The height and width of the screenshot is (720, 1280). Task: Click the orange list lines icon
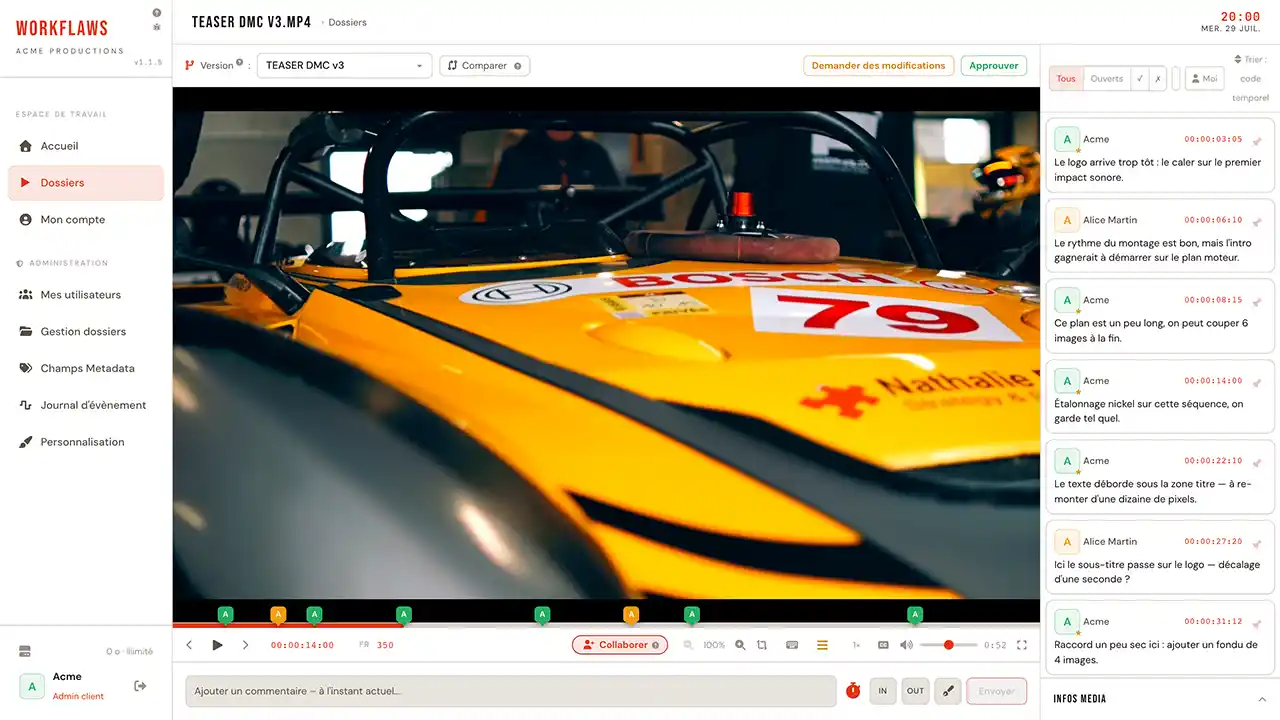pyautogui.click(x=822, y=645)
